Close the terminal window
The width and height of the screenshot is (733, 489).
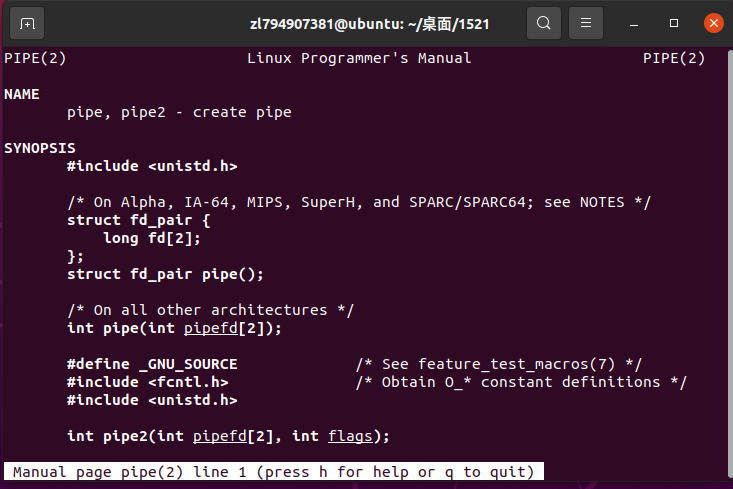tap(713, 23)
